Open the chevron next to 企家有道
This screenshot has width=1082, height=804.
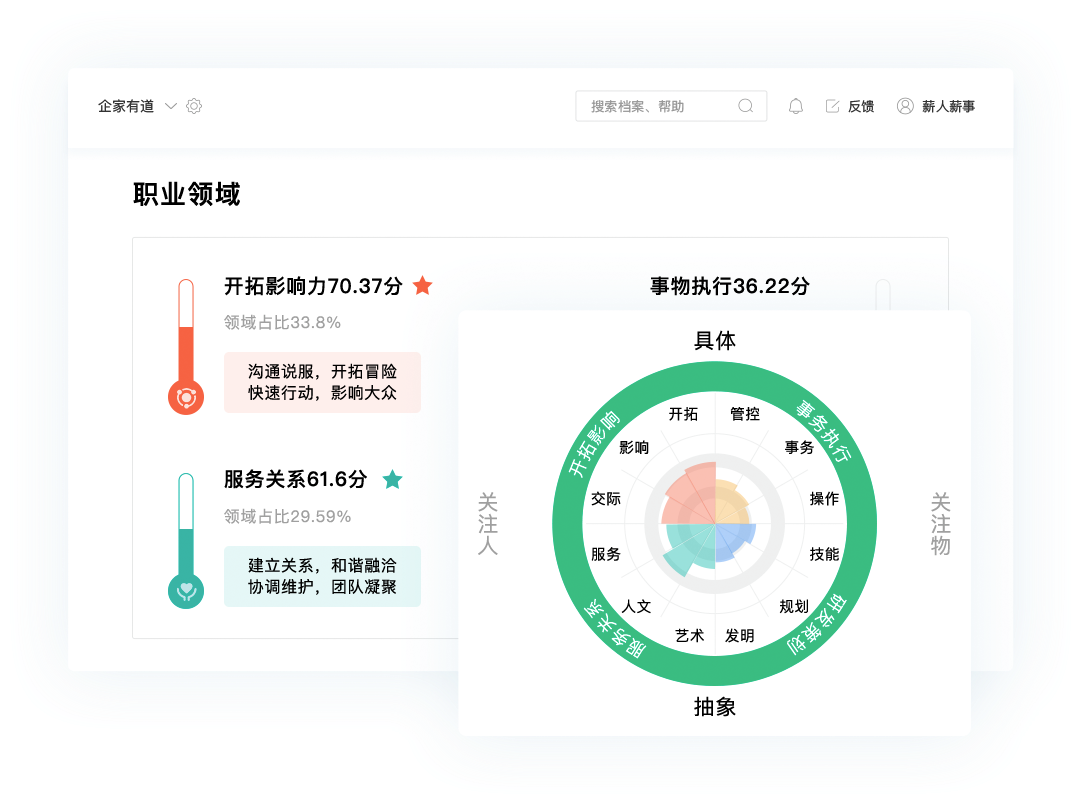[169, 106]
